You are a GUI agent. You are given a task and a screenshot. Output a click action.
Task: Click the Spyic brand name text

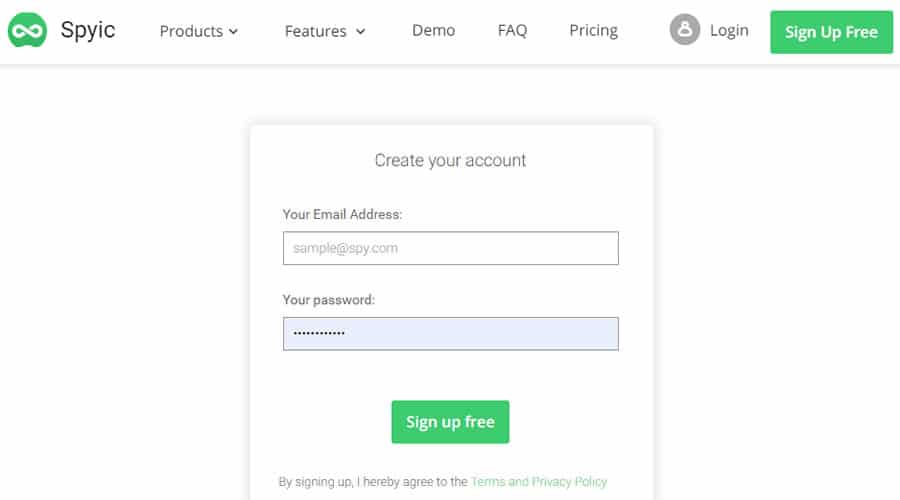pos(88,31)
